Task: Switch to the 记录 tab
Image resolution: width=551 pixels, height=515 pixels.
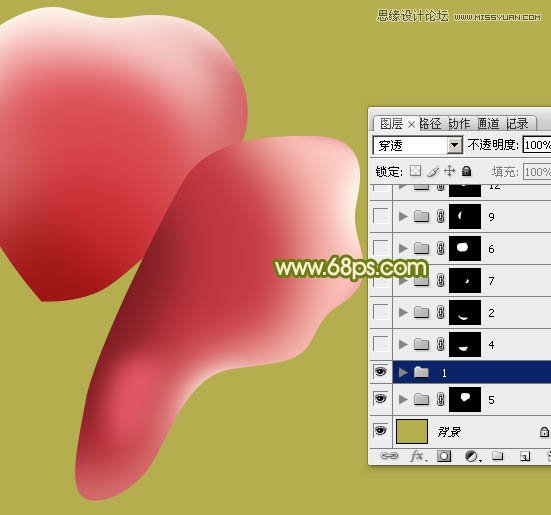Action: 518,124
